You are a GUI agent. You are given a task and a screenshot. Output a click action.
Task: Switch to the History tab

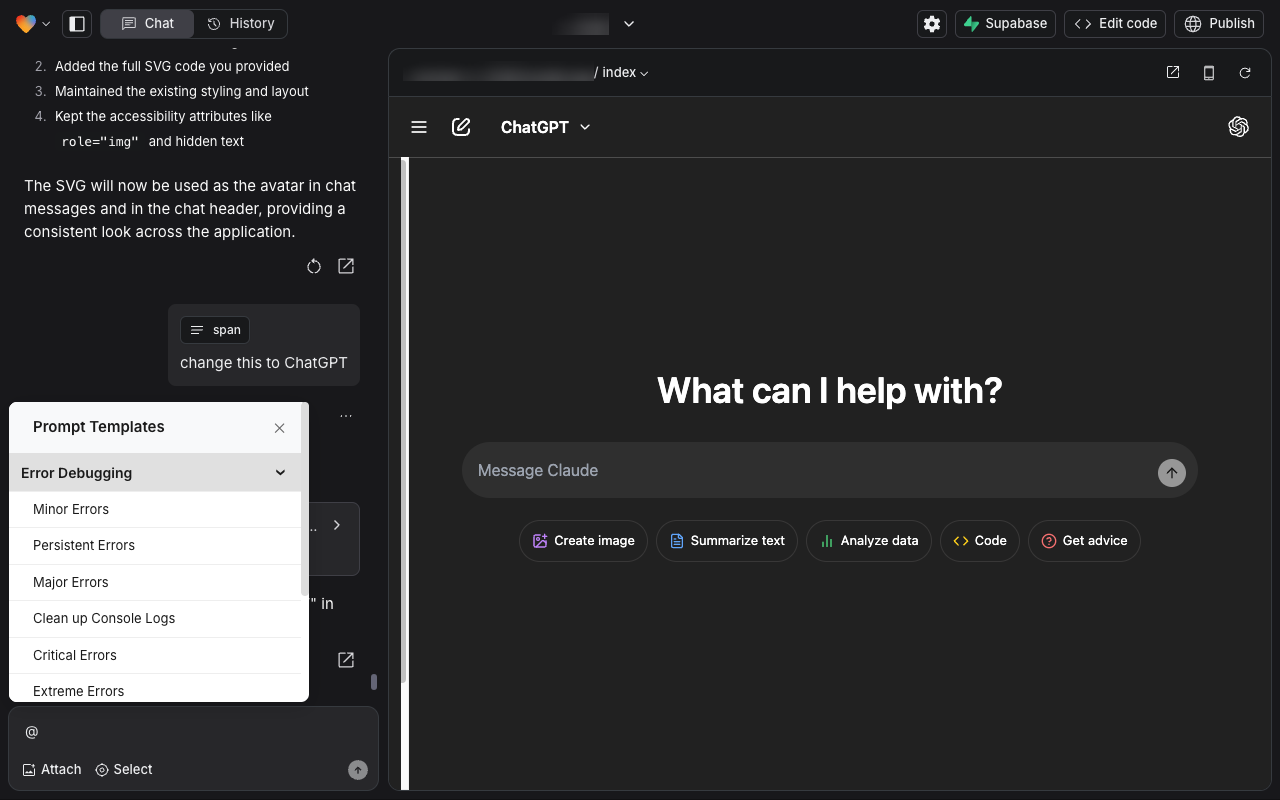(240, 24)
